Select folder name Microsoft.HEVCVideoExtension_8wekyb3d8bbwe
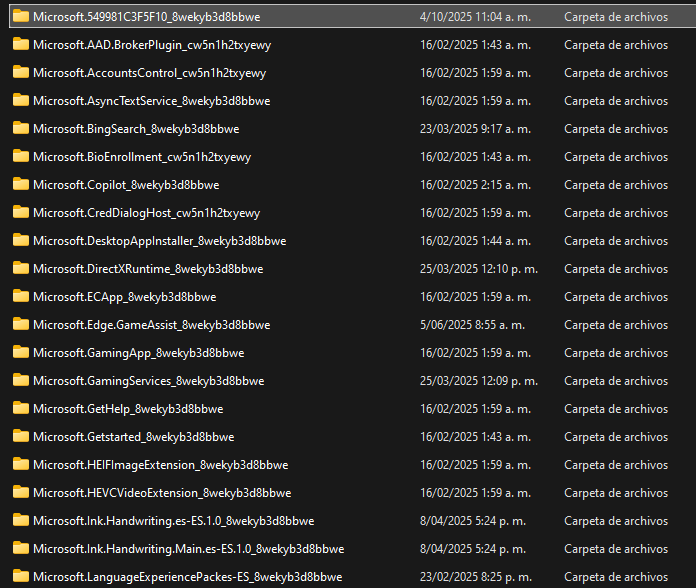The image size is (696, 588). pyautogui.click(x=162, y=493)
